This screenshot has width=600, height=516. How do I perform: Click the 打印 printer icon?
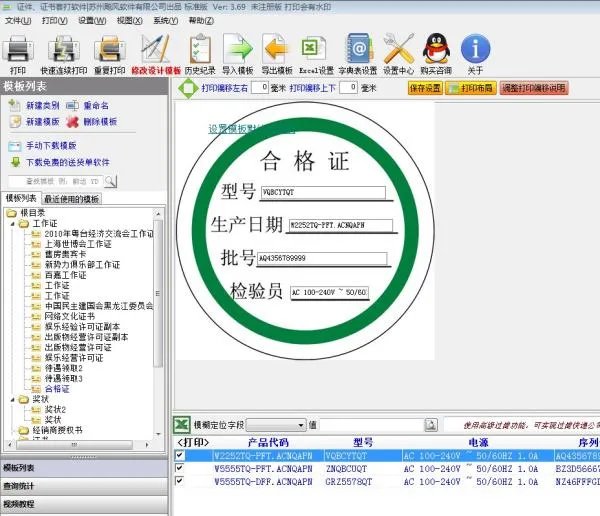(x=18, y=48)
